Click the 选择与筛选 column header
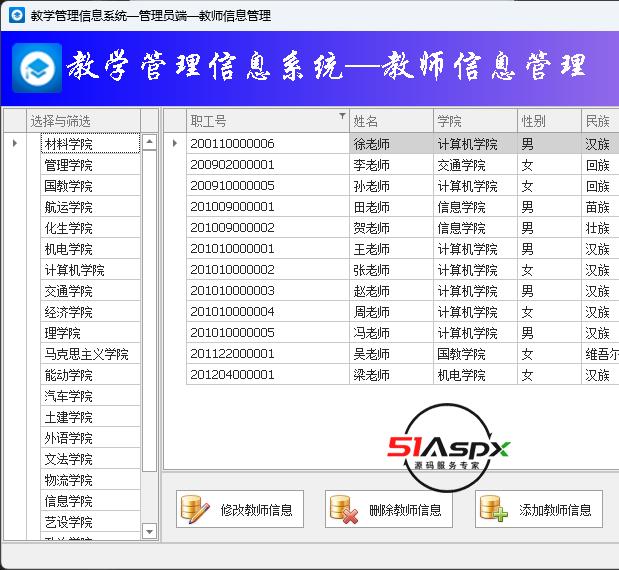This screenshot has width=619, height=570. (x=83, y=121)
